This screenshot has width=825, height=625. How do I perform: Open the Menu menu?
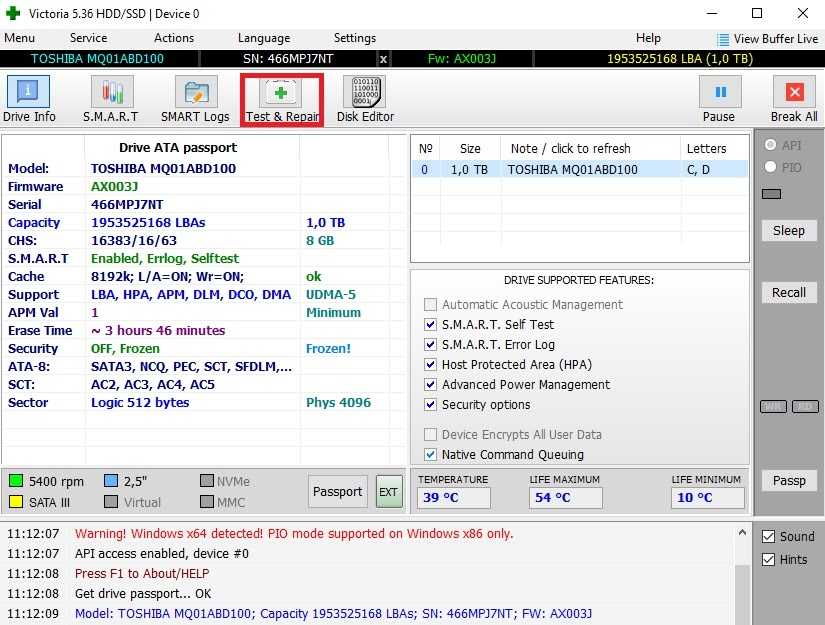click(x=19, y=38)
